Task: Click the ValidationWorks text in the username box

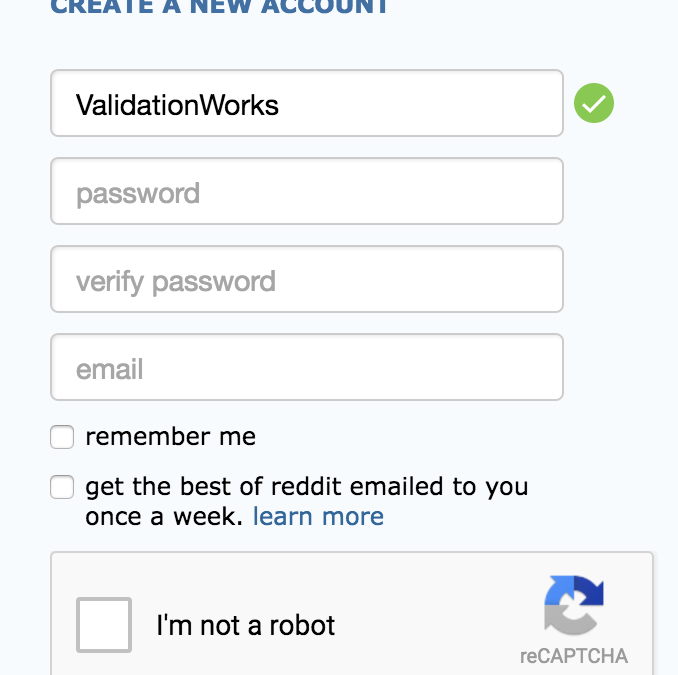Action: (178, 104)
